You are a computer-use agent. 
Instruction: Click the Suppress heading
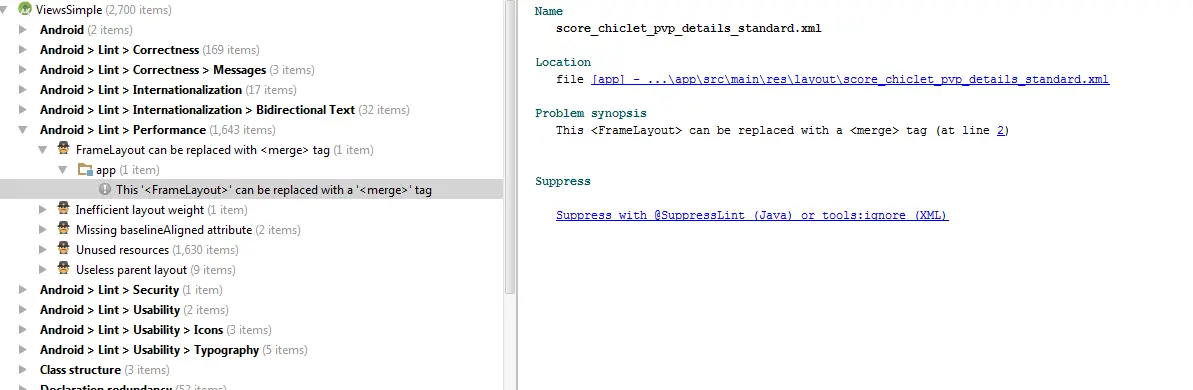pos(563,181)
